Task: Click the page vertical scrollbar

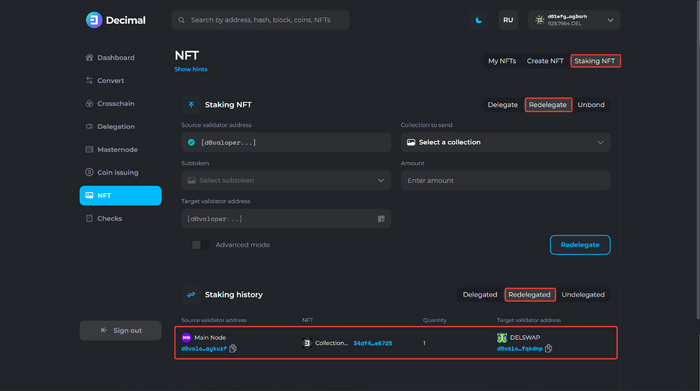Action: 698,160
